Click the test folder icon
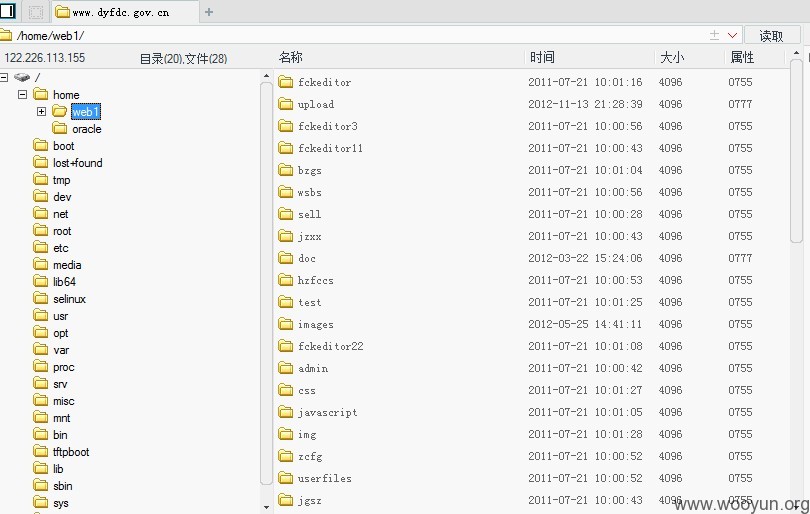The image size is (810, 514). (286, 302)
